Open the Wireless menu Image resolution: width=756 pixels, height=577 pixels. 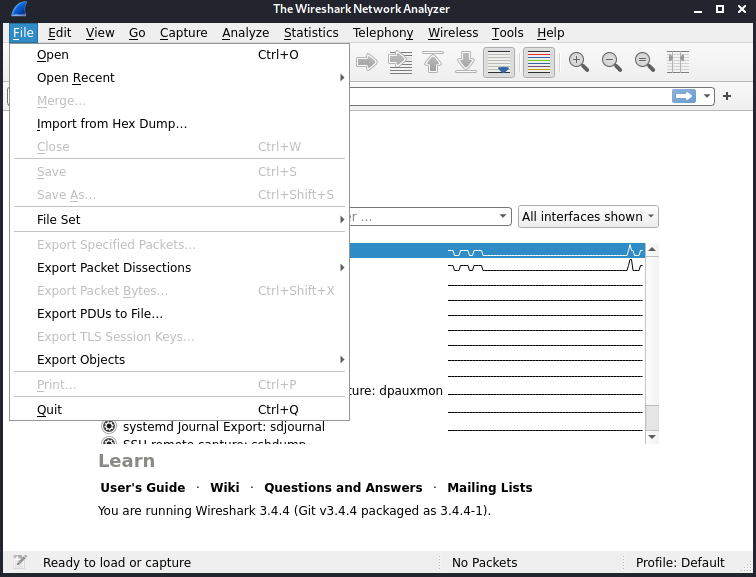tap(453, 33)
